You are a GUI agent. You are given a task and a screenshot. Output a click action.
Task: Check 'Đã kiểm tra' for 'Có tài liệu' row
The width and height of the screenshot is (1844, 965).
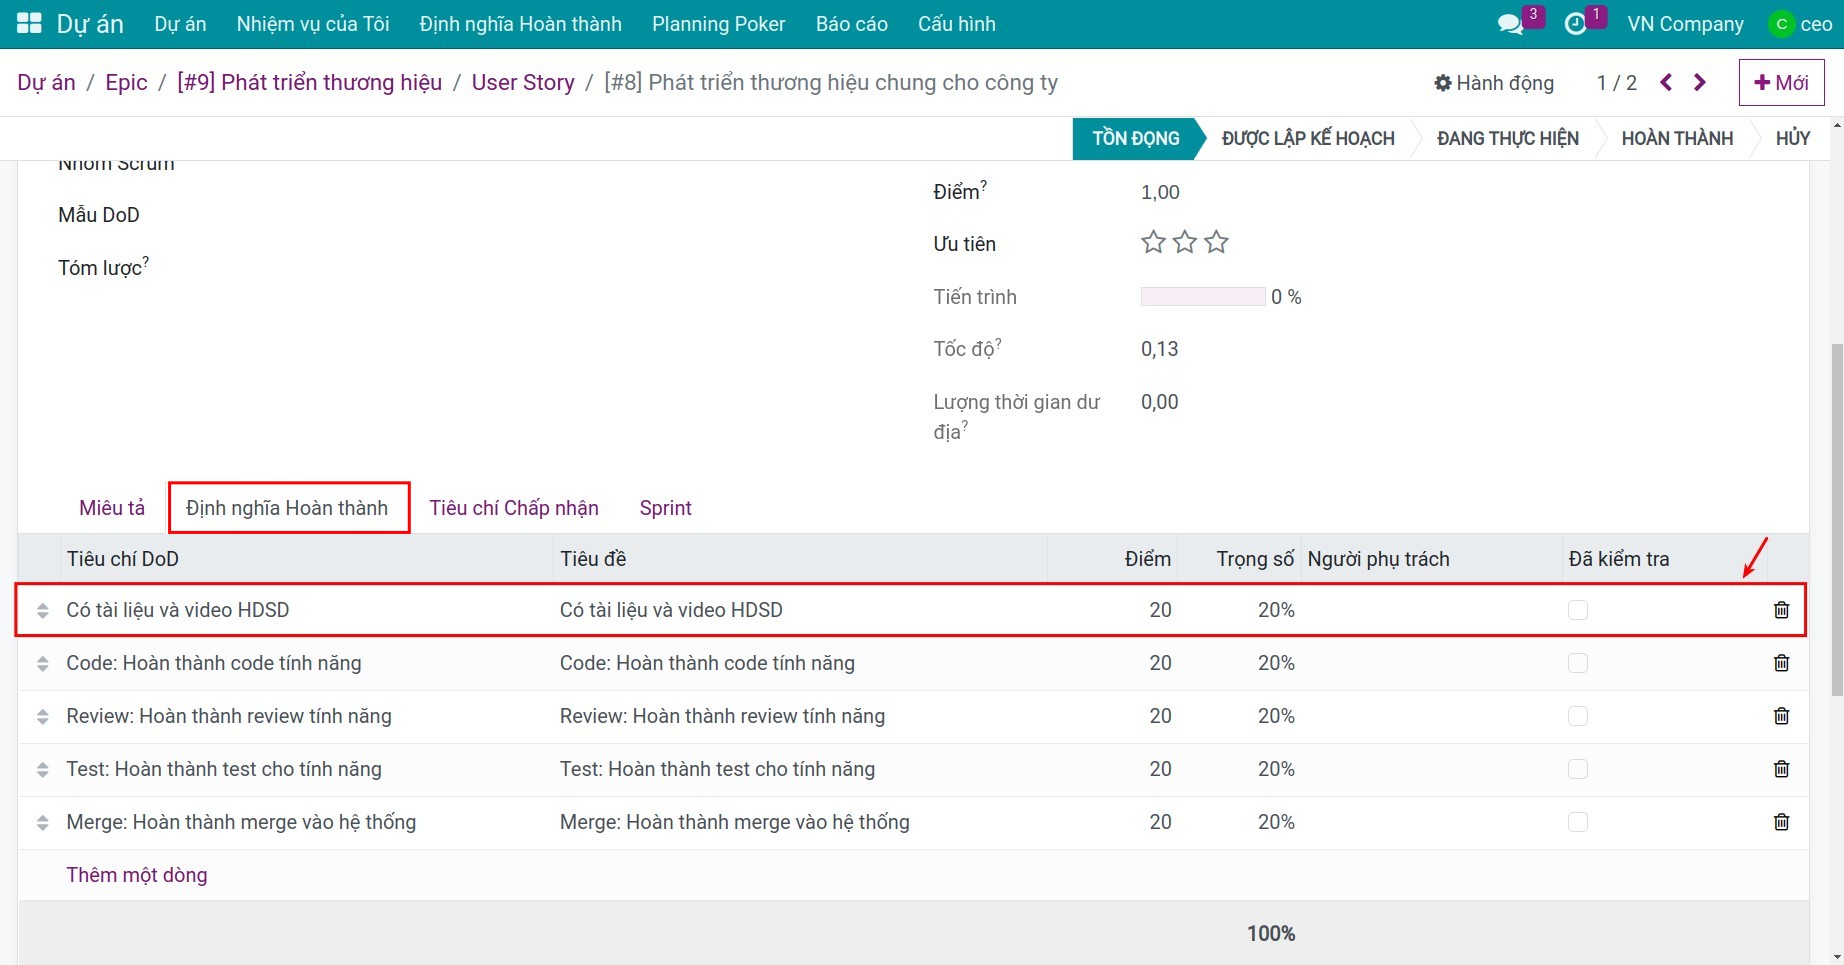[x=1578, y=610]
